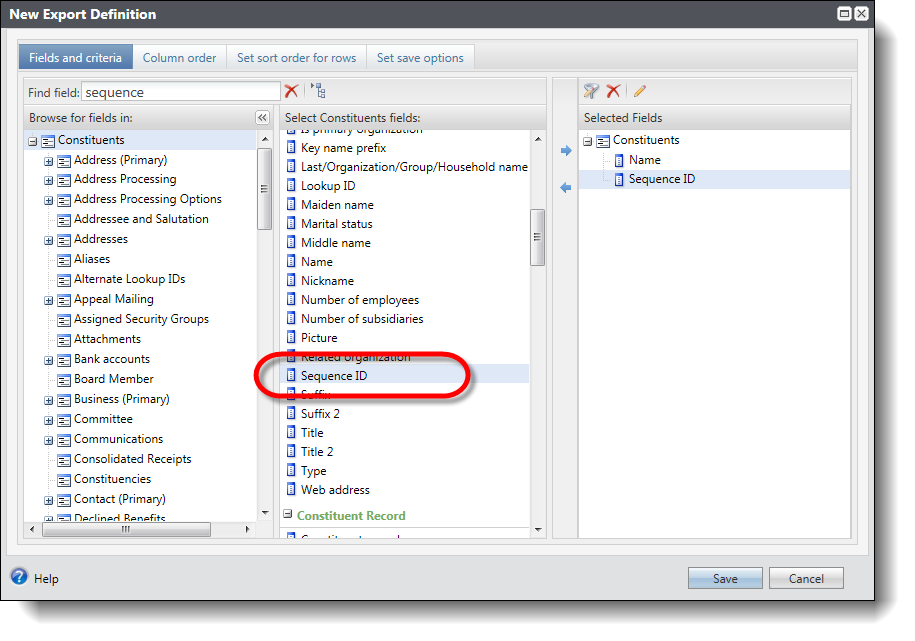Click the Cancel button

click(806, 578)
